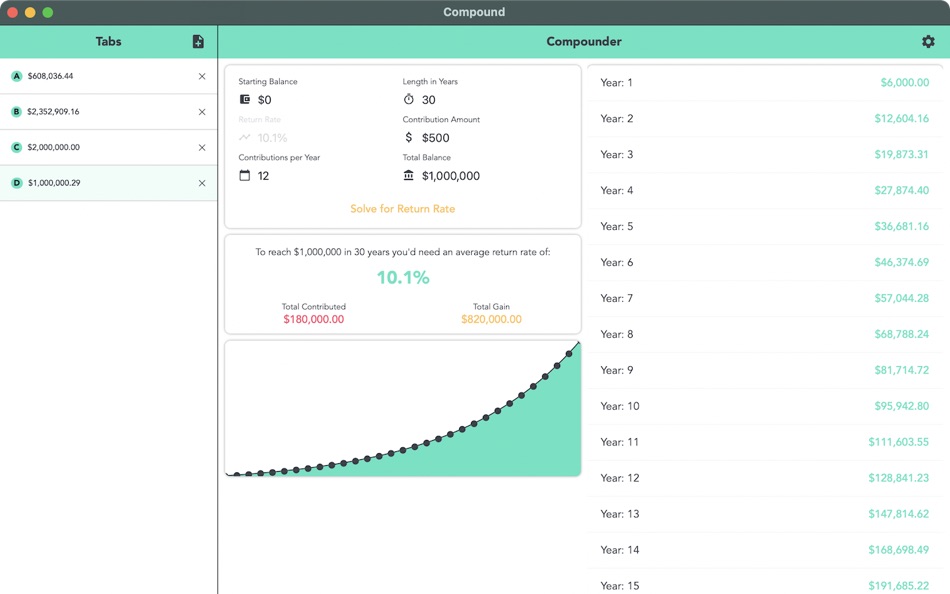Add a new tab with the document-plus icon
950x594 pixels.
(x=198, y=41)
